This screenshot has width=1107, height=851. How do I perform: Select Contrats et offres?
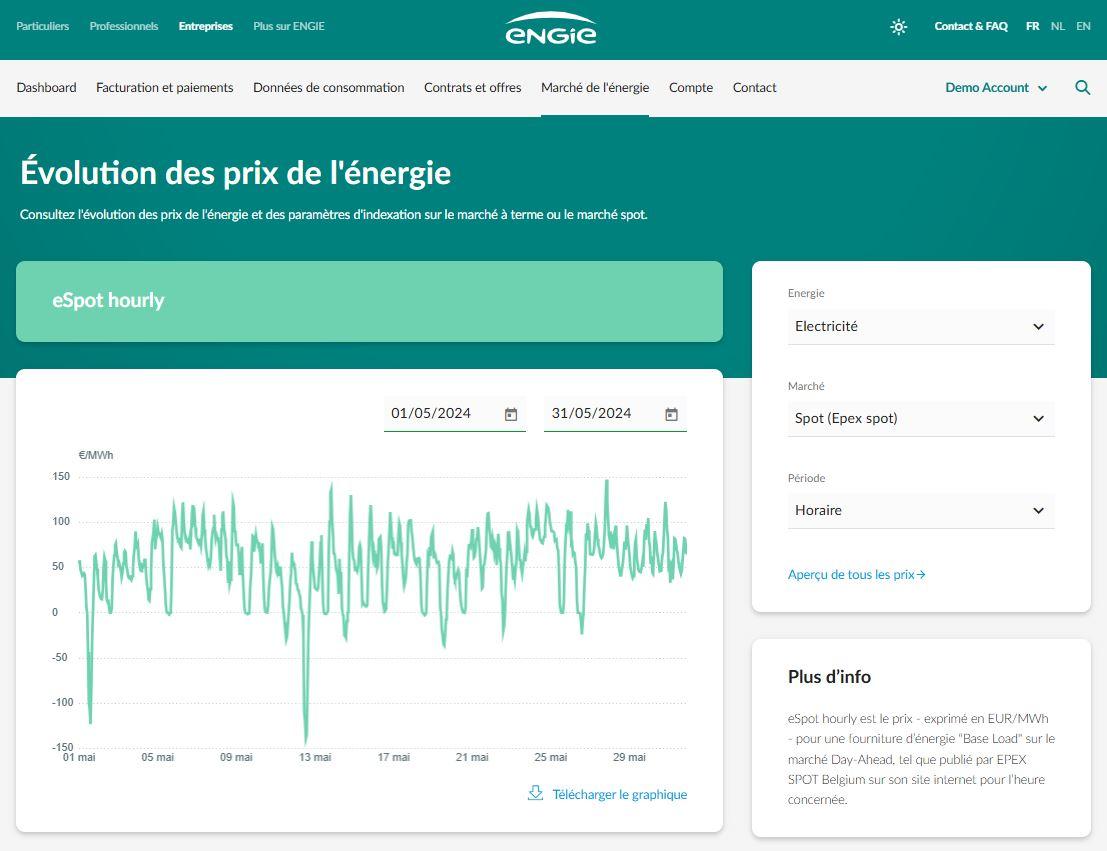point(472,88)
